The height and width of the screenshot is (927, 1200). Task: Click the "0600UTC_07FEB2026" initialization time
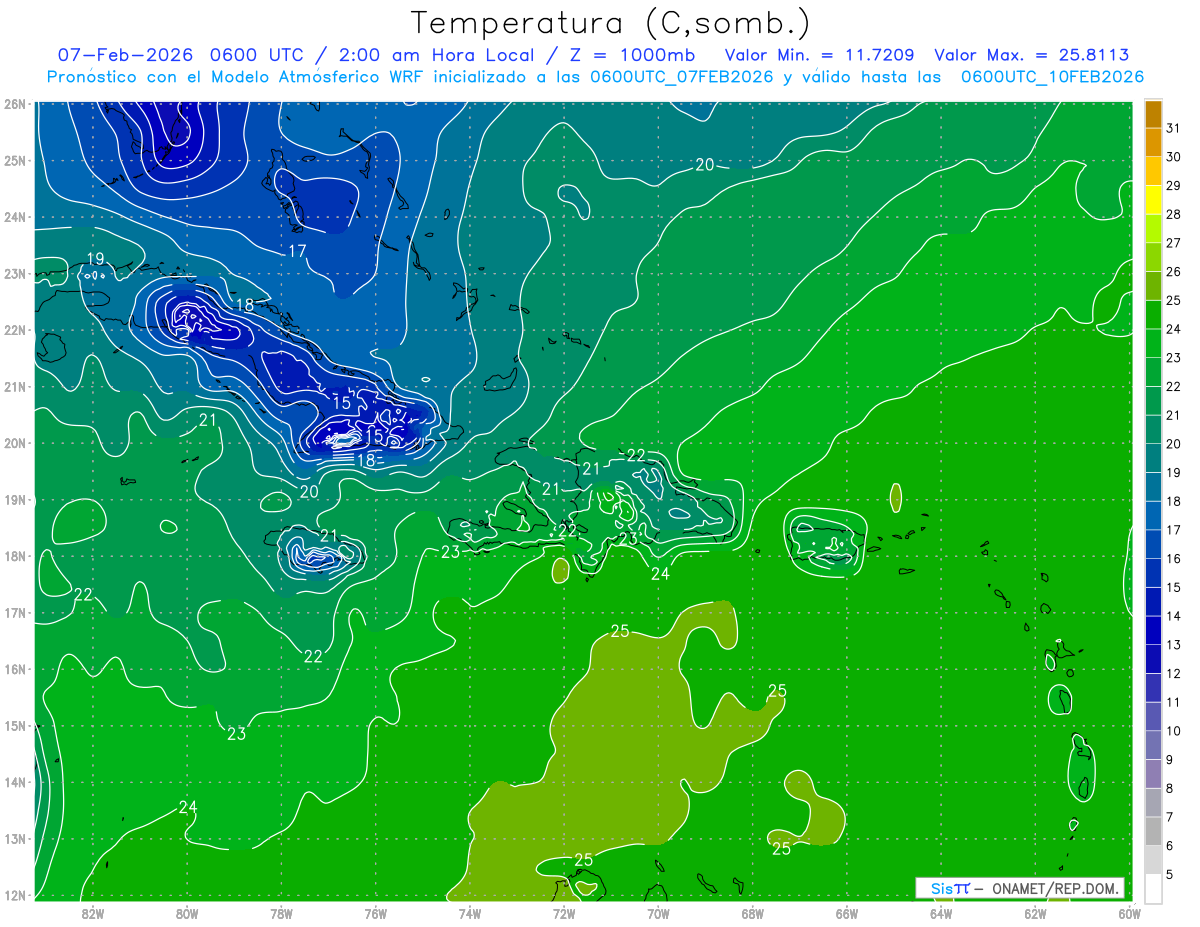tap(682, 77)
